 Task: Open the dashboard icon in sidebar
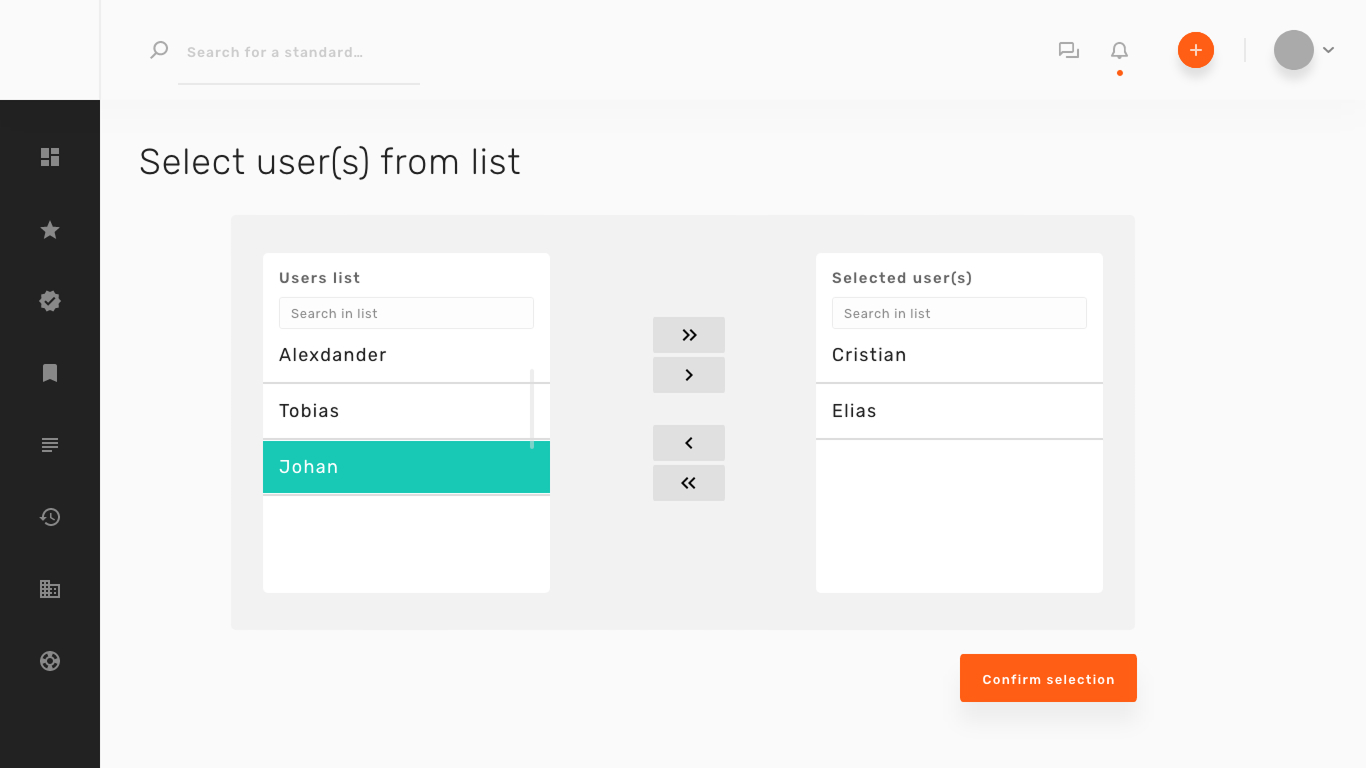(x=50, y=157)
